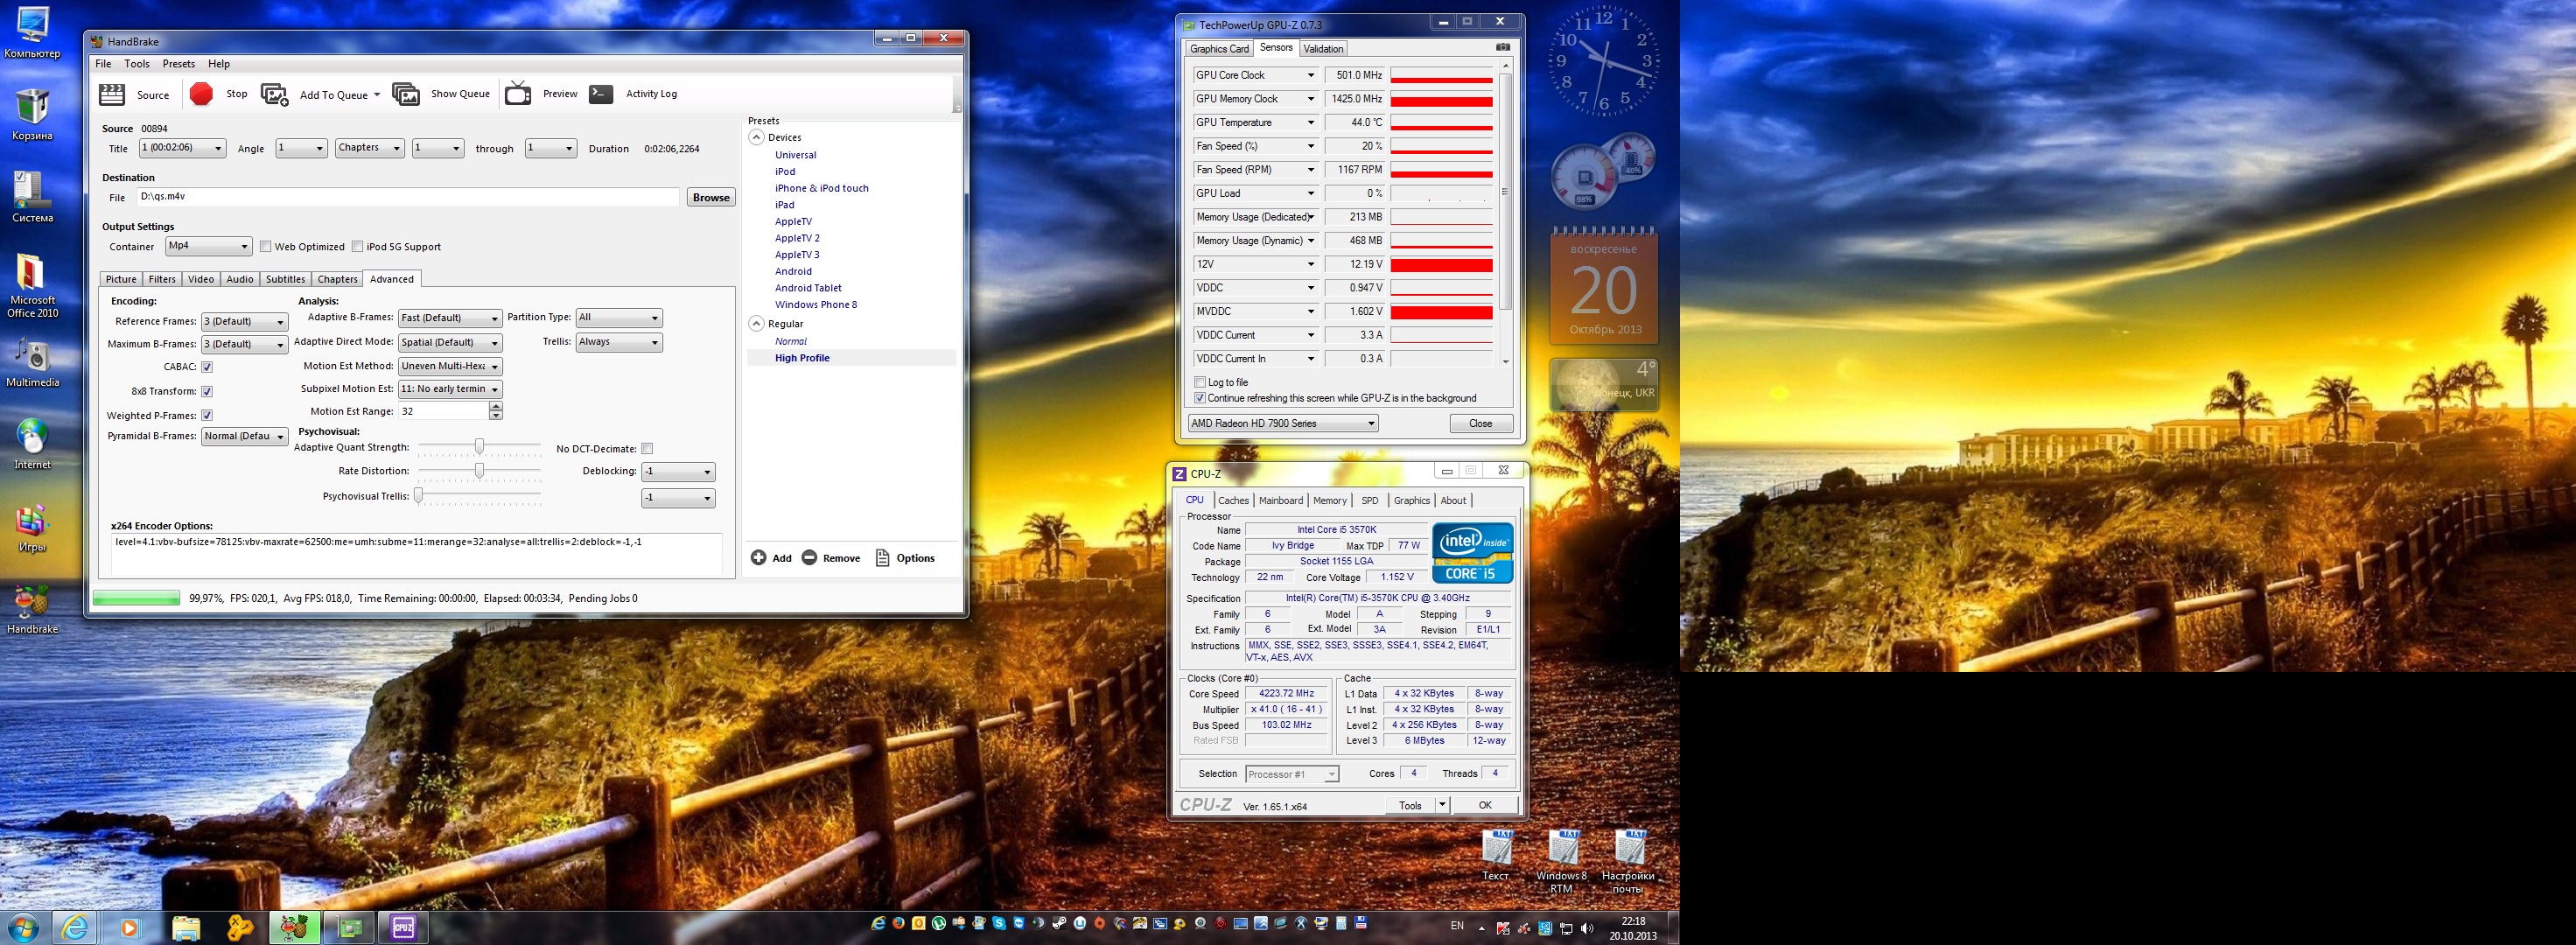The height and width of the screenshot is (945, 2576).
Task: Click the Source film icon in HandBrake
Action: 112,94
